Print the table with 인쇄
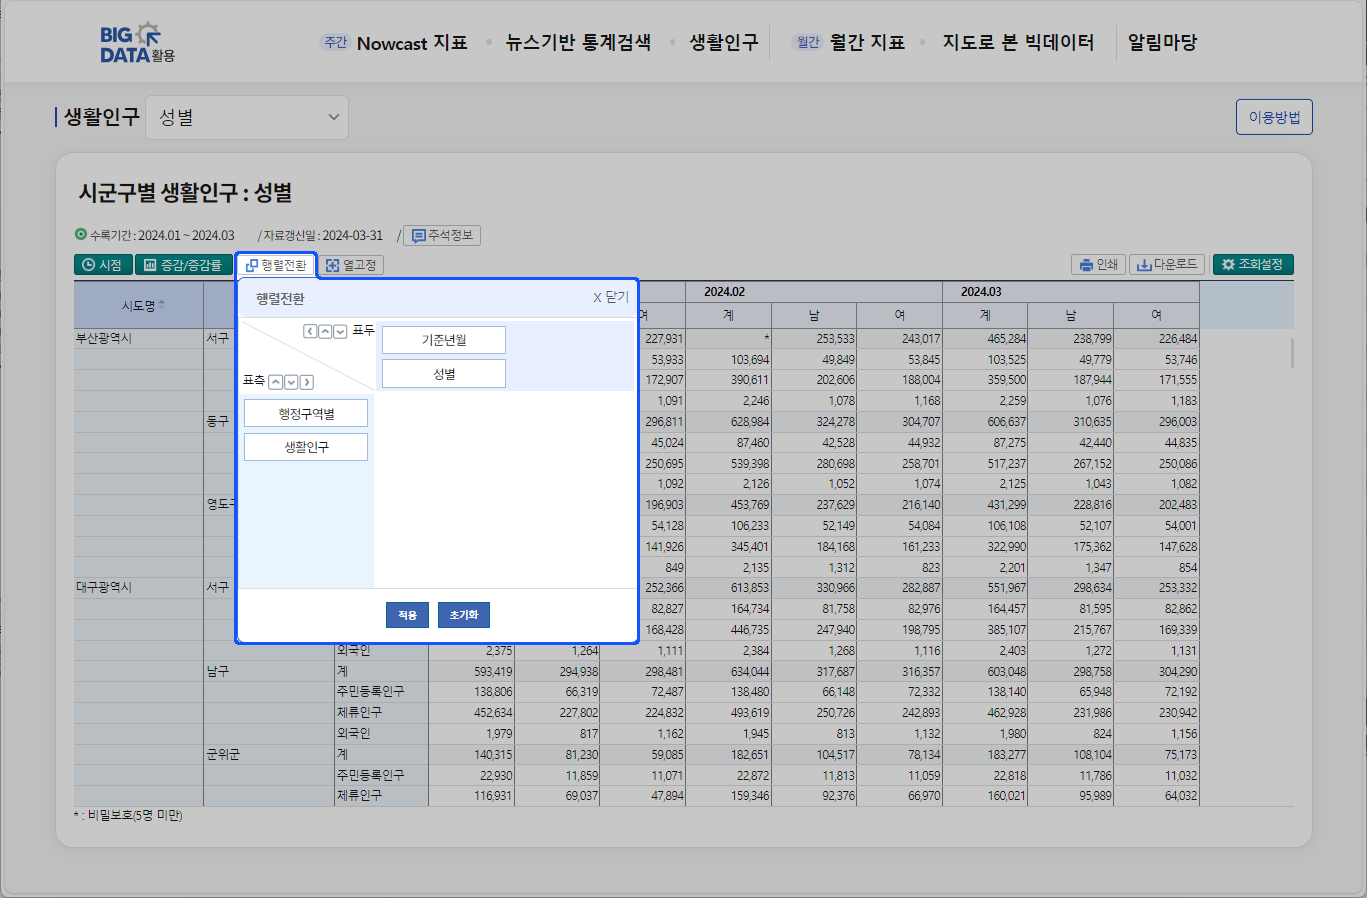1367x898 pixels. pos(1098,265)
